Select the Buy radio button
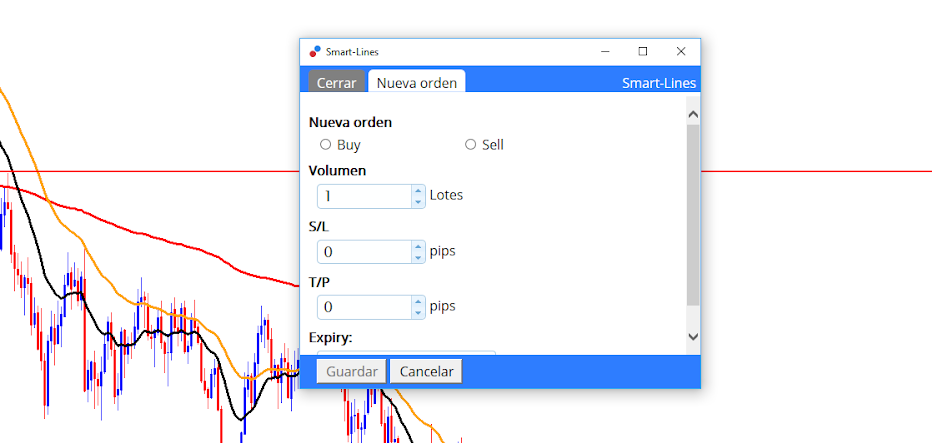Image resolution: width=932 pixels, height=443 pixels. coord(325,144)
